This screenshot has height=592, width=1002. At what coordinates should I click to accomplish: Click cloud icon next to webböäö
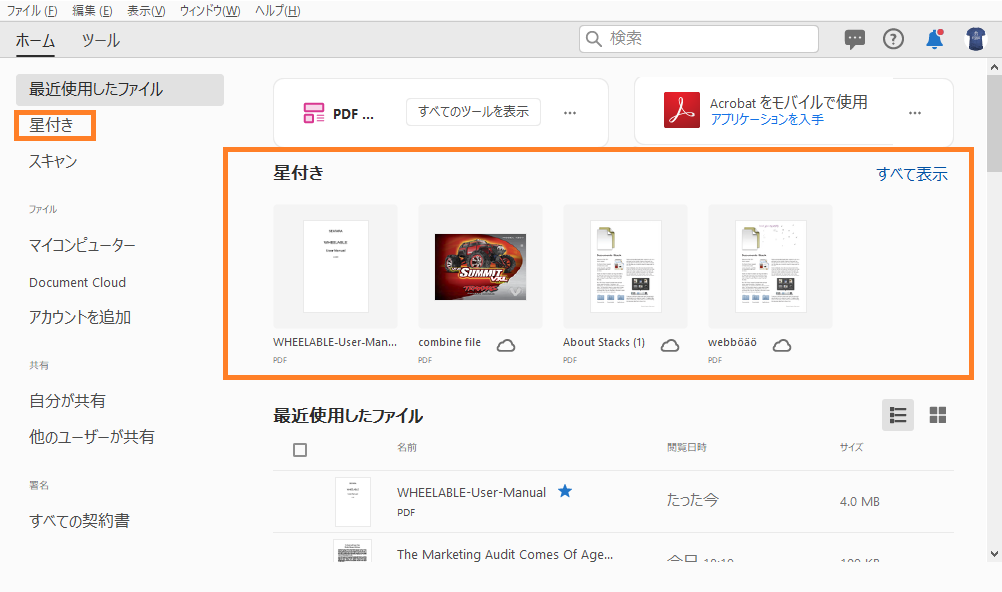782,346
